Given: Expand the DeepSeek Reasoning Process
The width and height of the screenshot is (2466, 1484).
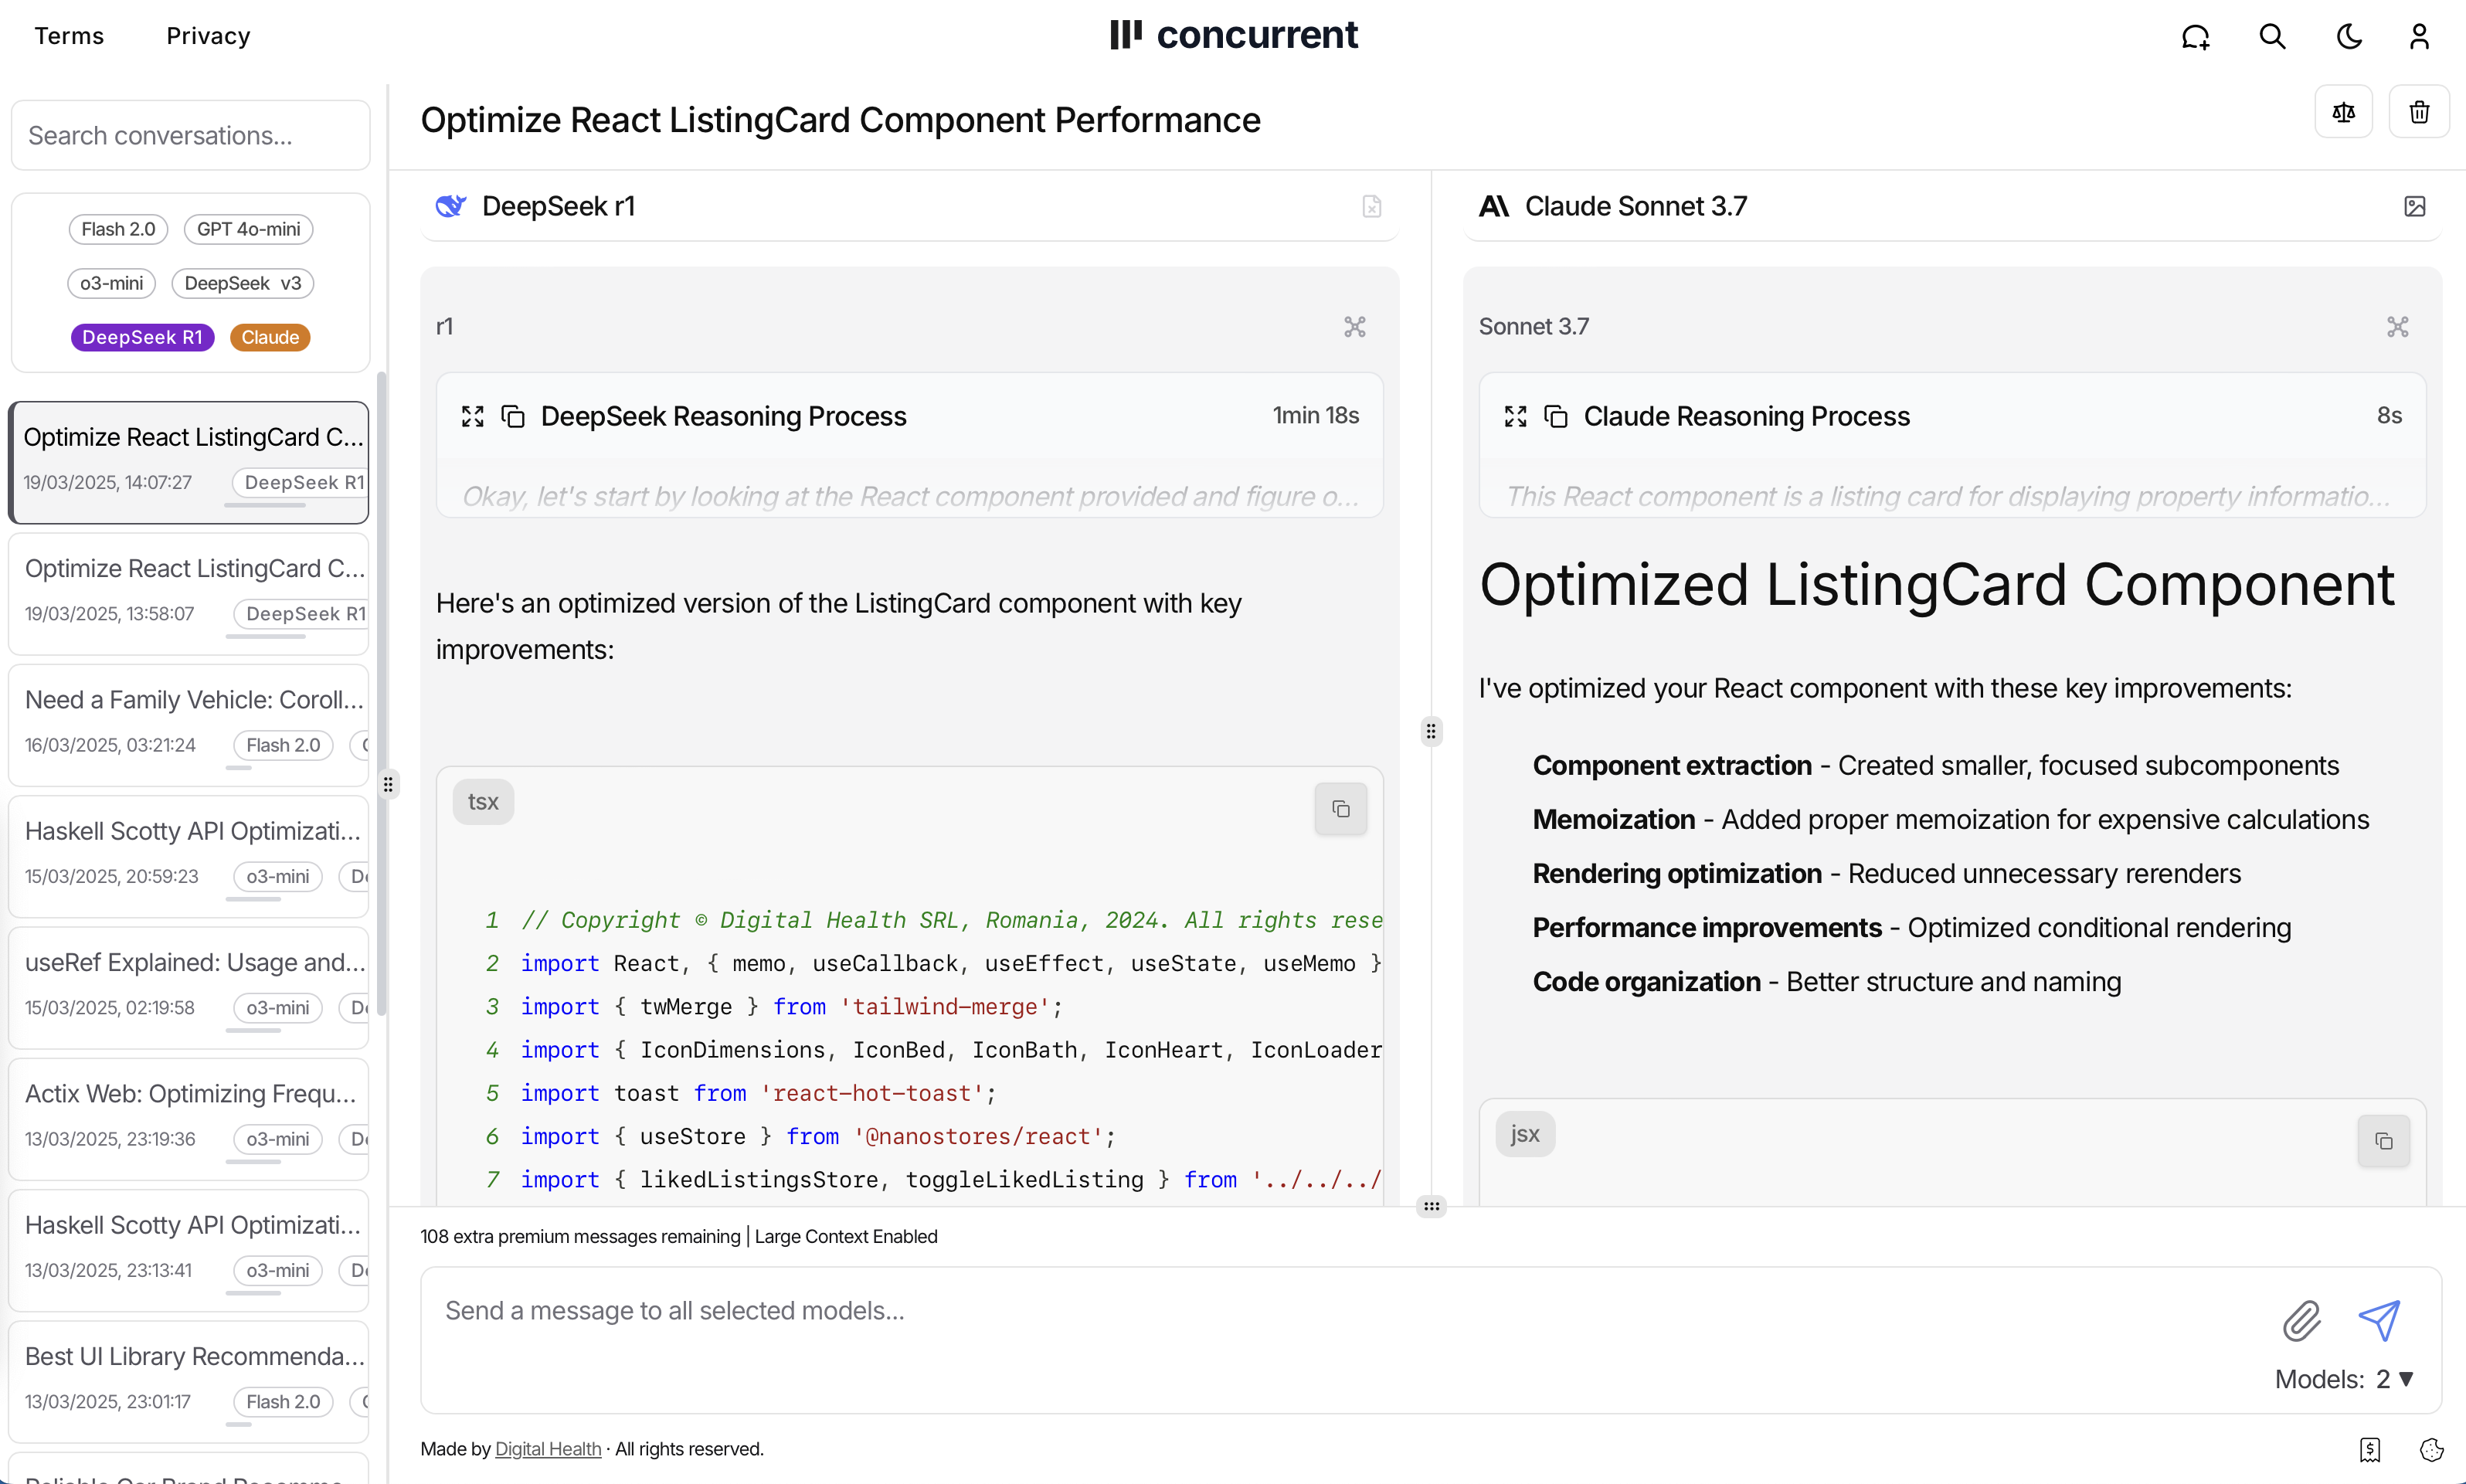Looking at the screenshot, I should pyautogui.click(x=472, y=416).
